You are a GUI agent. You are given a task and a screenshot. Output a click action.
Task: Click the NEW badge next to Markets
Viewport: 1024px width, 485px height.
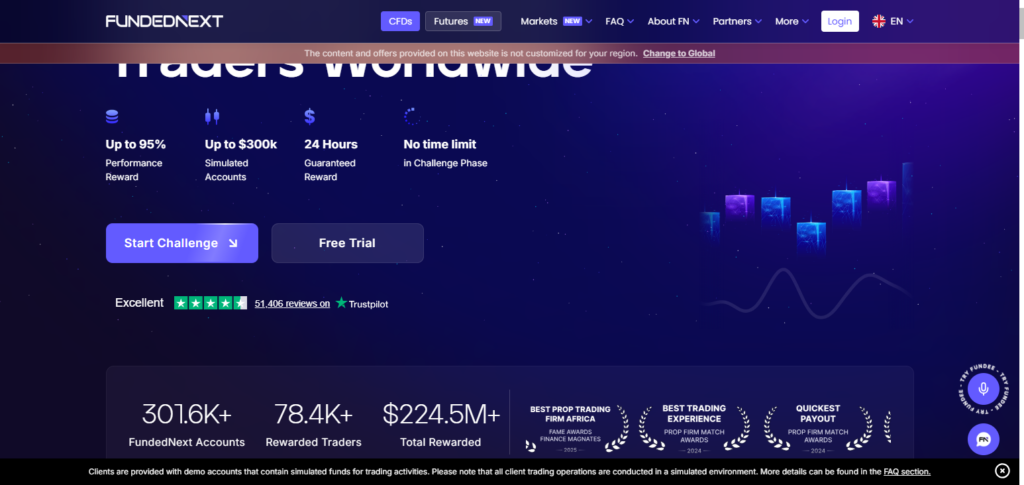click(572, 21)
